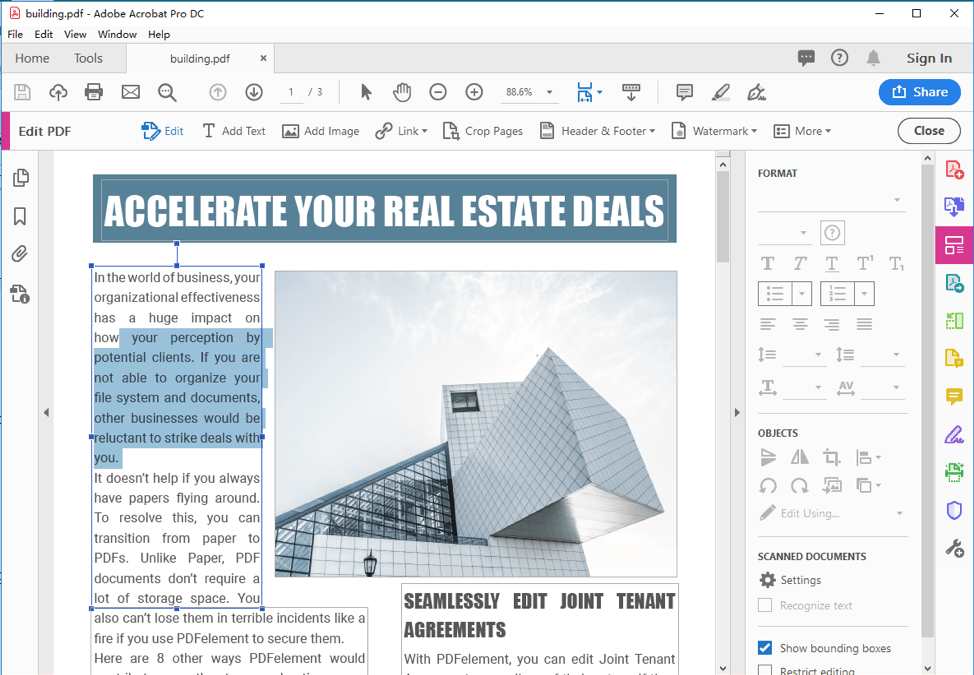Open More Tools wrench icon
Image resolution: width=974 pixels, height=675 pixels.
coord(954,548)
